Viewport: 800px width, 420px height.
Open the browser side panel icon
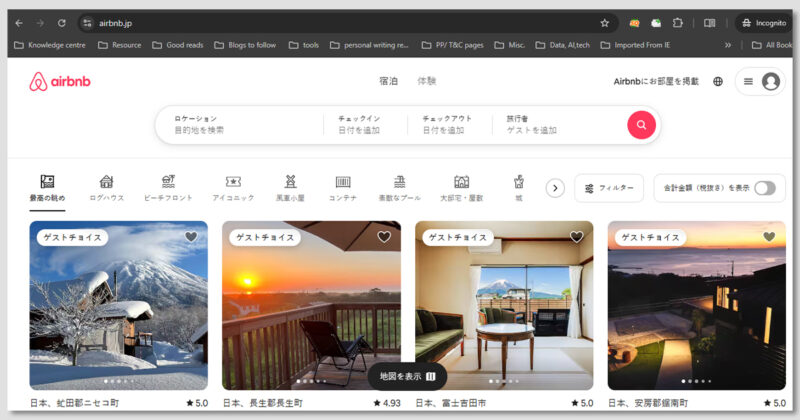[x=710, y=23]
